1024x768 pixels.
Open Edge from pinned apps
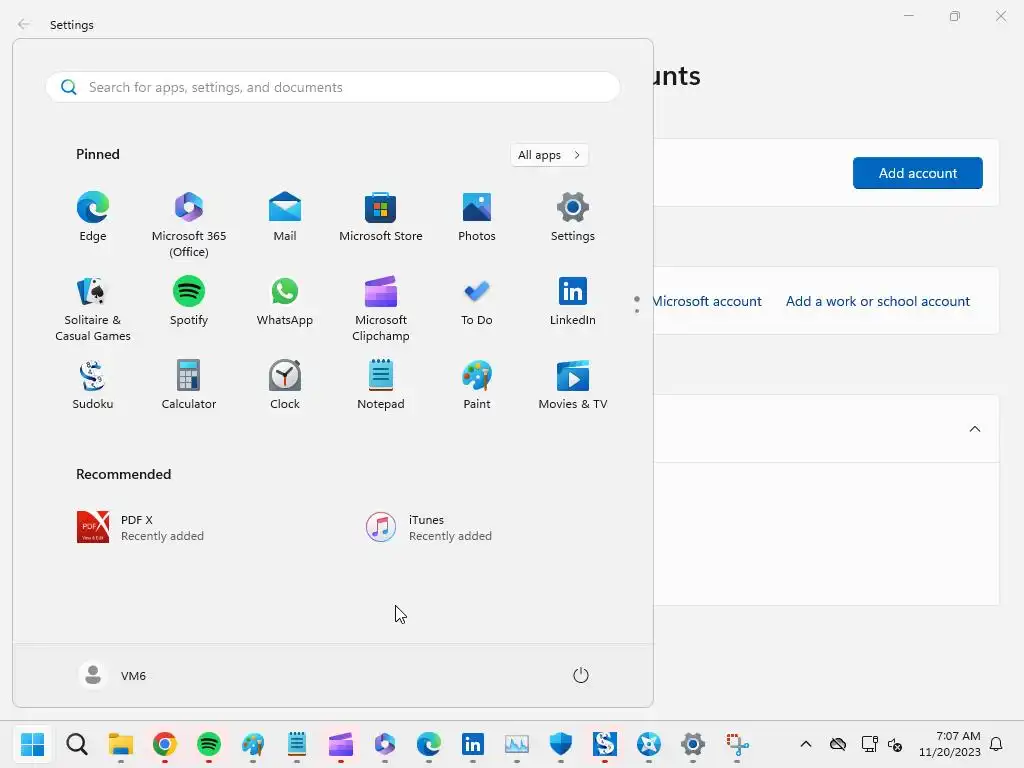click(93, 217)
